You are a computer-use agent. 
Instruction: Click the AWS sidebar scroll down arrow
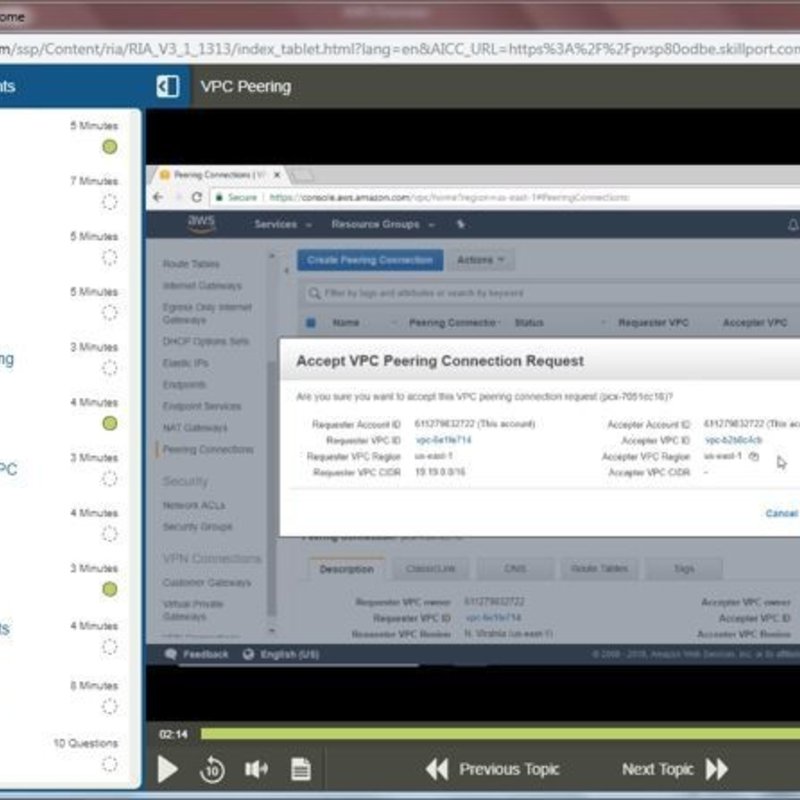click(x=272, y=631)
